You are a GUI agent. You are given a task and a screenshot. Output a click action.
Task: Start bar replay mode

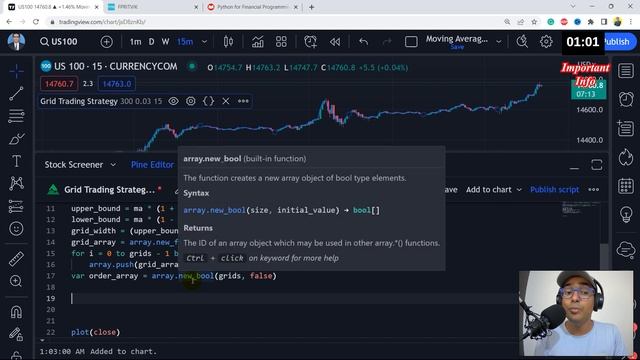(x=335, y=42)
